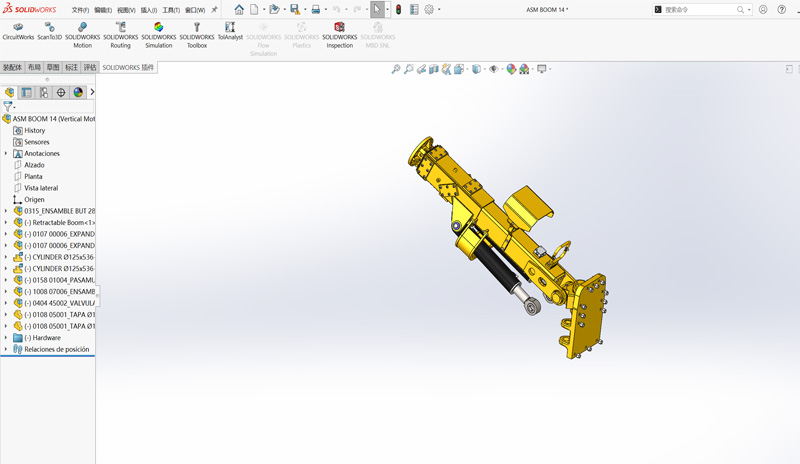Zoom to fit the model view
800x464 pixels.
pos(396,69)
